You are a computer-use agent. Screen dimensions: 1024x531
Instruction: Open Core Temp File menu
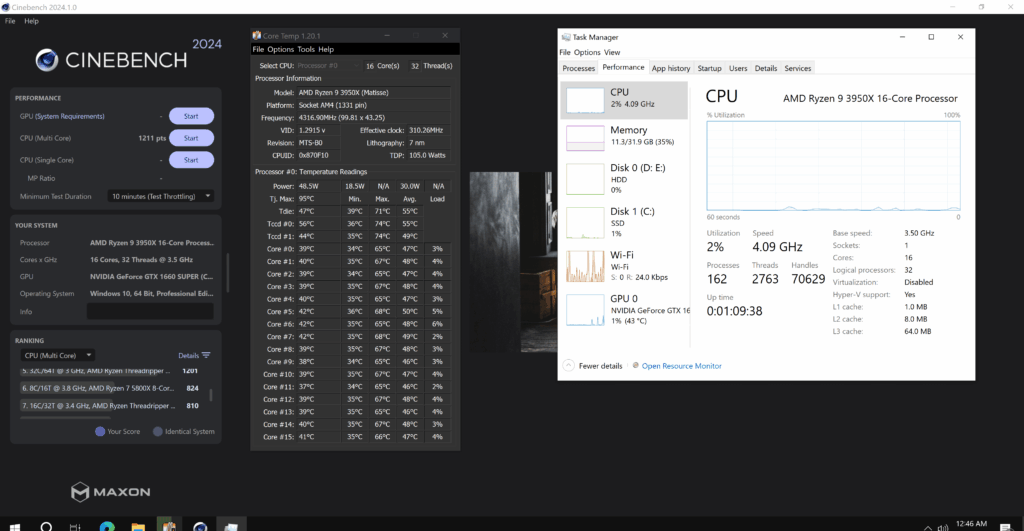point(258,50)
